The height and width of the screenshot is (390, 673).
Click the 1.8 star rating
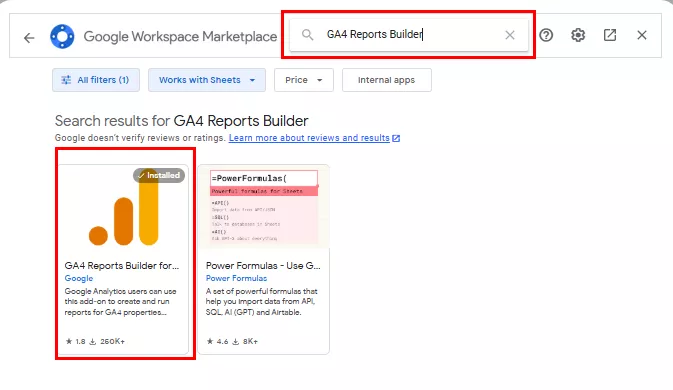(75, 342)
